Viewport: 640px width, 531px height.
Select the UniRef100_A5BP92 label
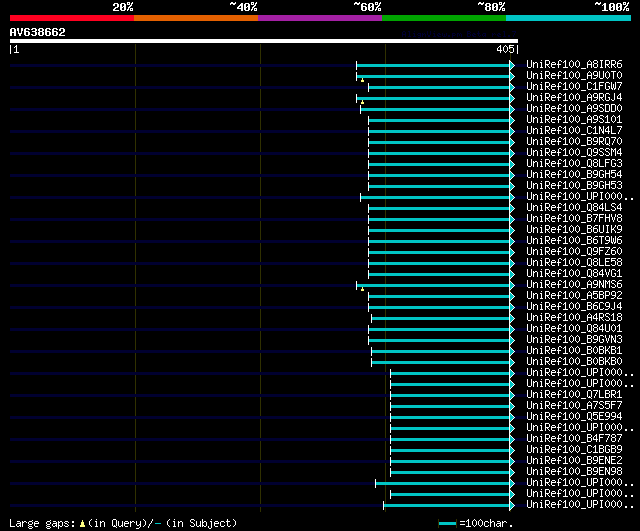[x=574, y=295]
